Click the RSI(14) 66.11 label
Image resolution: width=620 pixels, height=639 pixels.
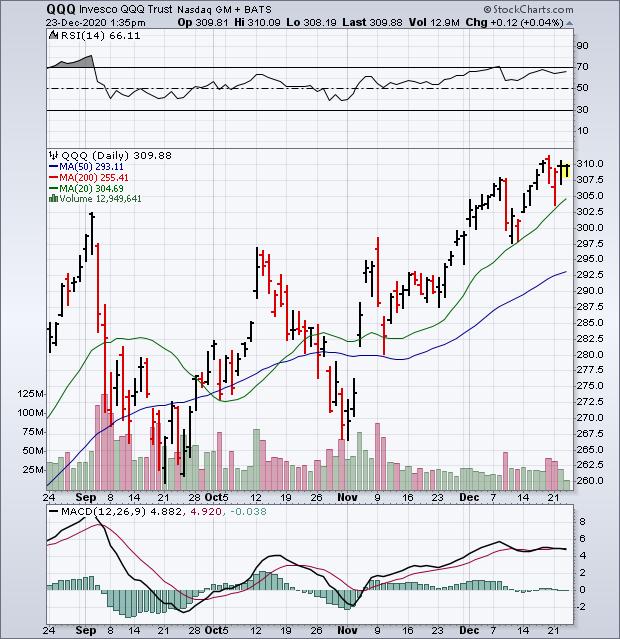pos(100,35)
